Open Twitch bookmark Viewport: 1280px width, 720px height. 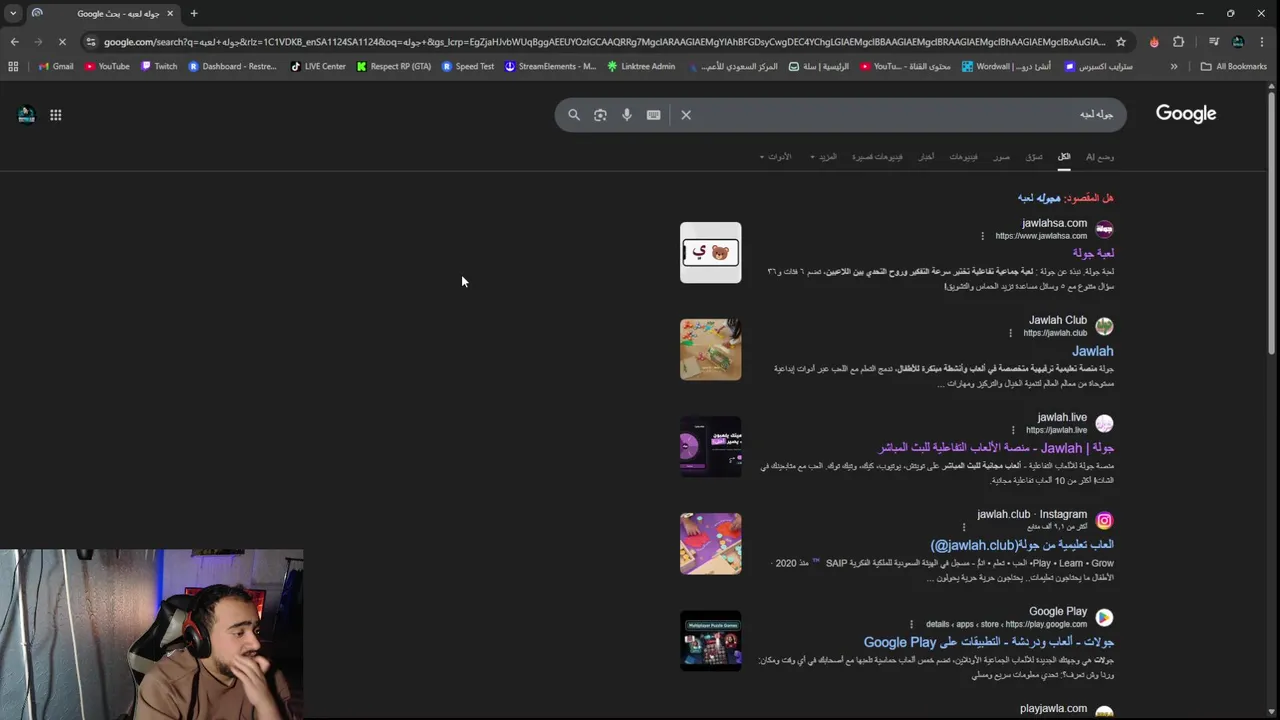click(x=159, y=66)
